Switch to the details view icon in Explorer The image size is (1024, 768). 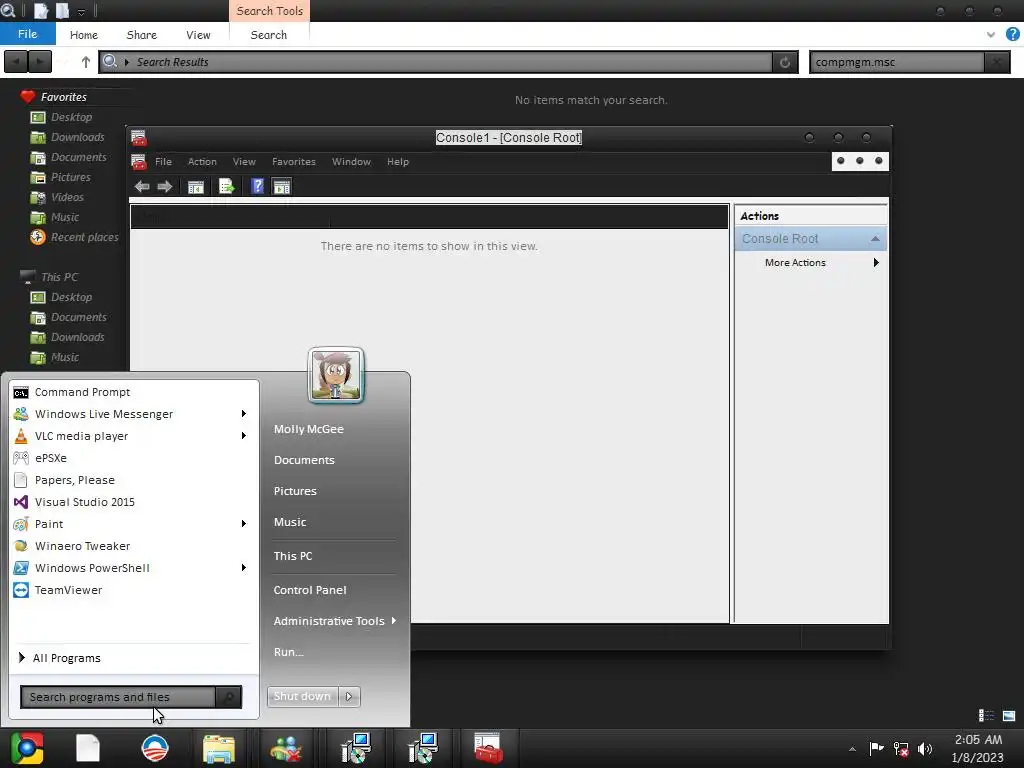pyautogui.click(x=986, y=716)
